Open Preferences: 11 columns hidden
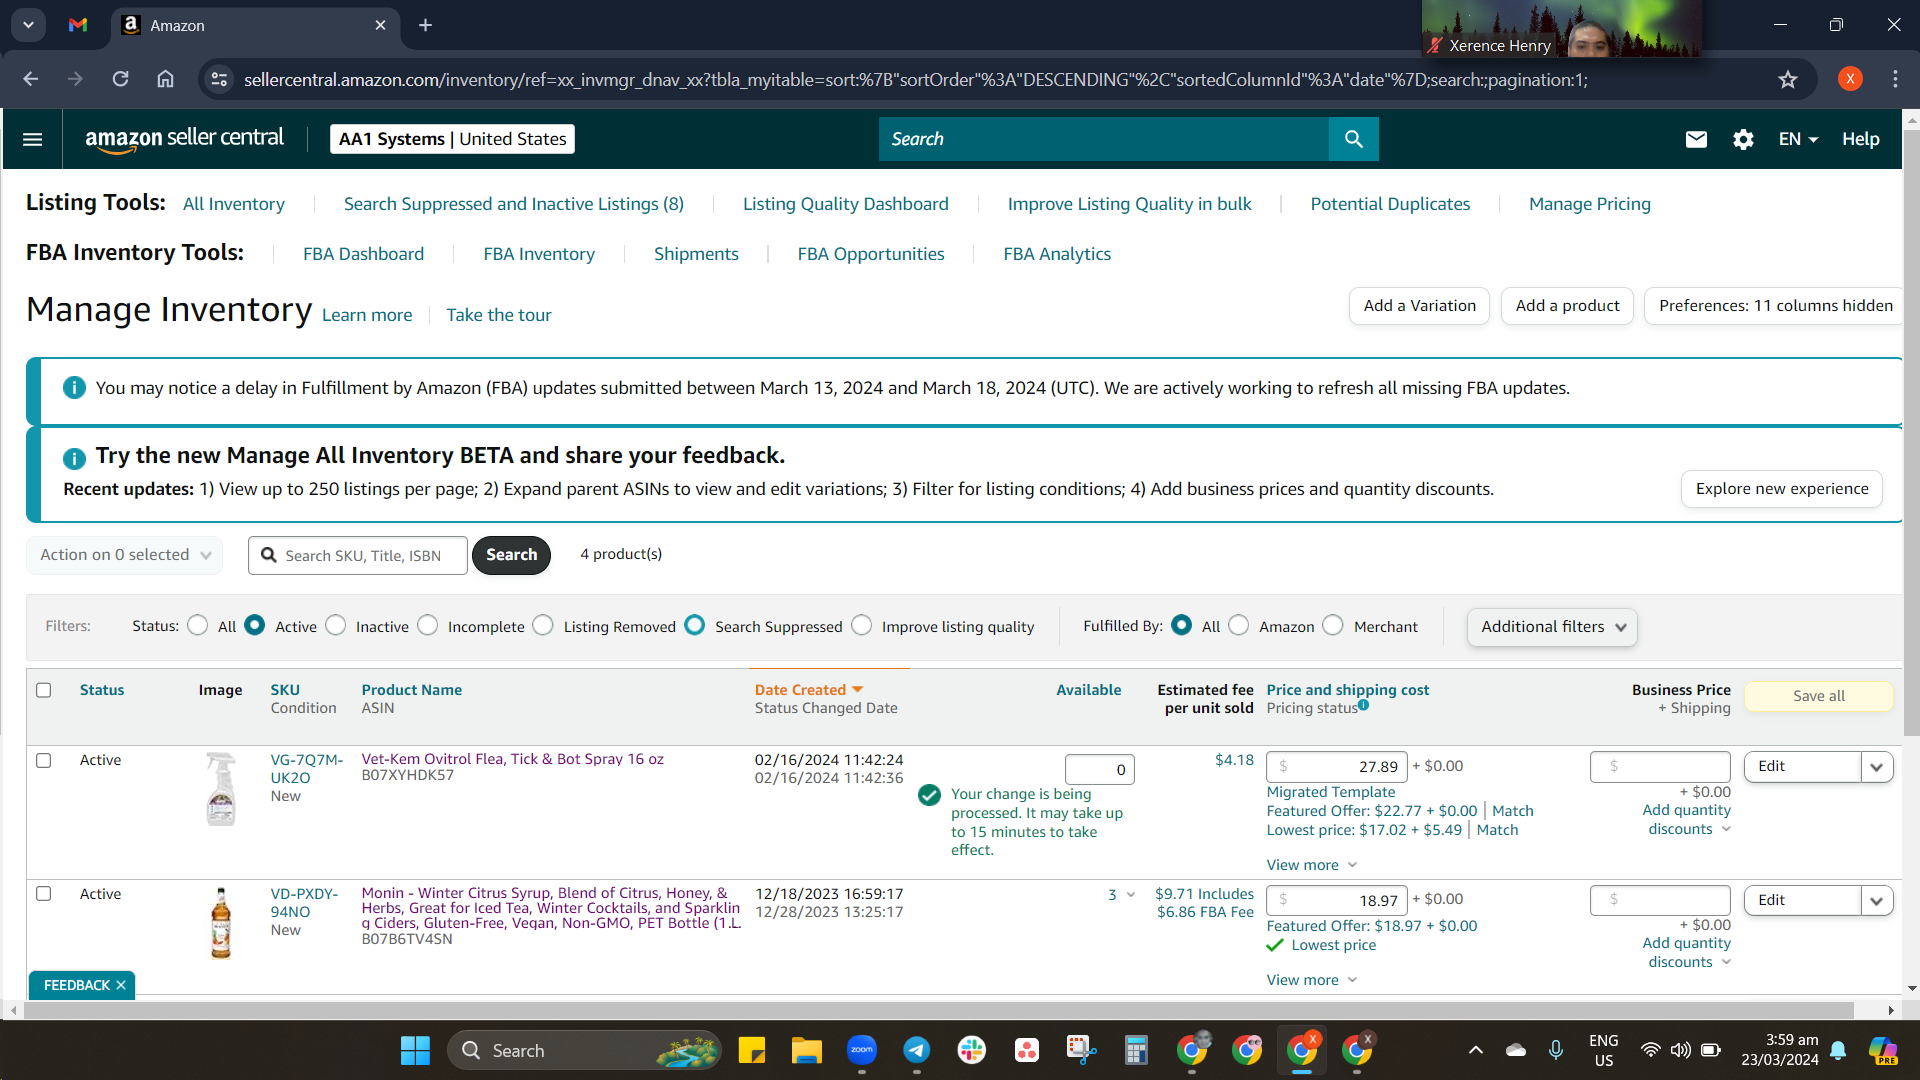This screenshot has height=1080, width=1920. tap(1775, 306)
